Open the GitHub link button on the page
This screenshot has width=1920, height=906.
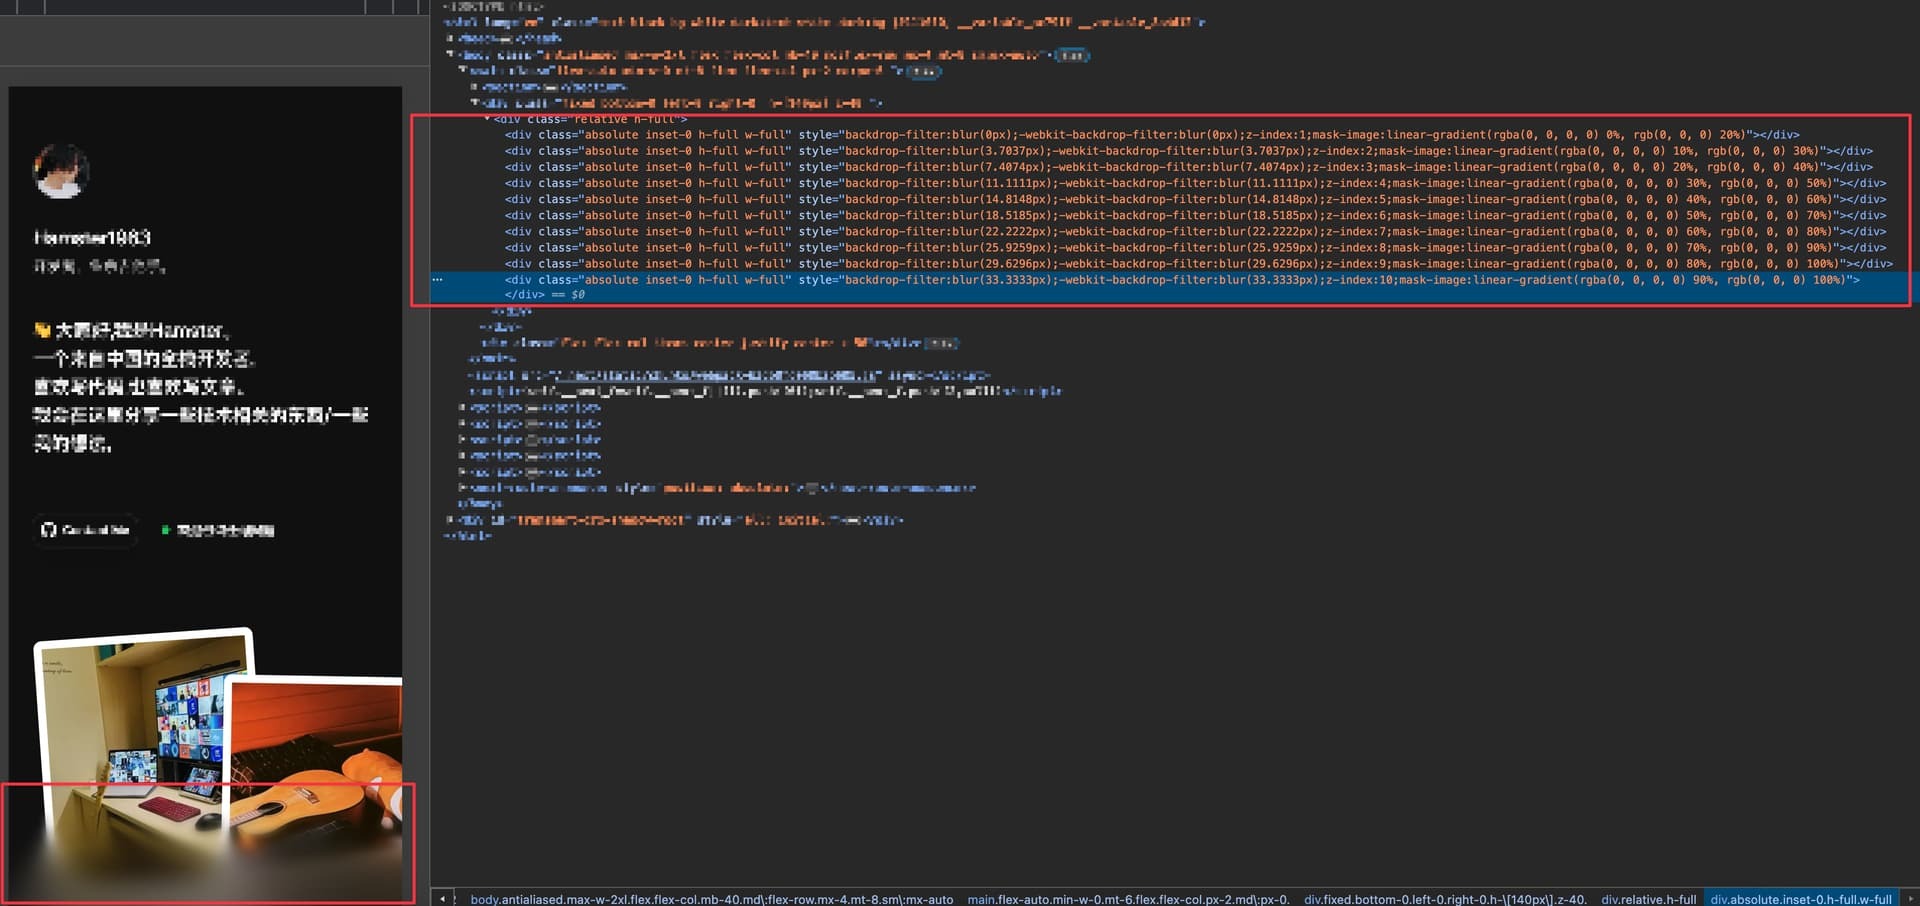[x=85, y=530]
